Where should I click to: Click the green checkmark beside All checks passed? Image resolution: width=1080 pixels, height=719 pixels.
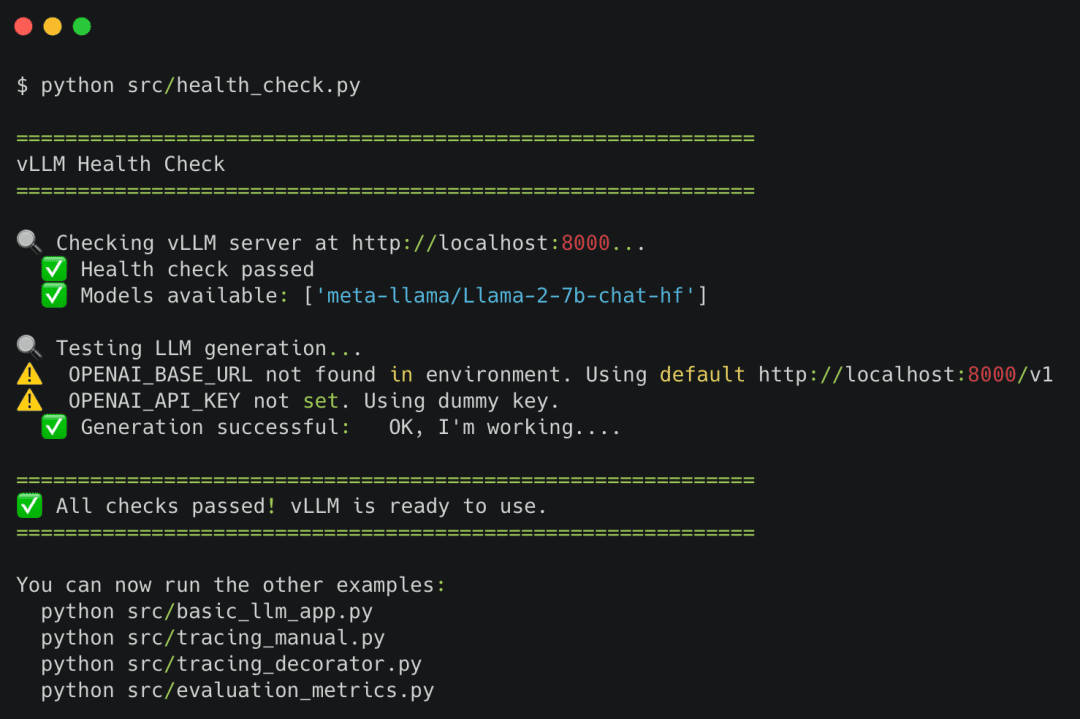click(29, 506)
